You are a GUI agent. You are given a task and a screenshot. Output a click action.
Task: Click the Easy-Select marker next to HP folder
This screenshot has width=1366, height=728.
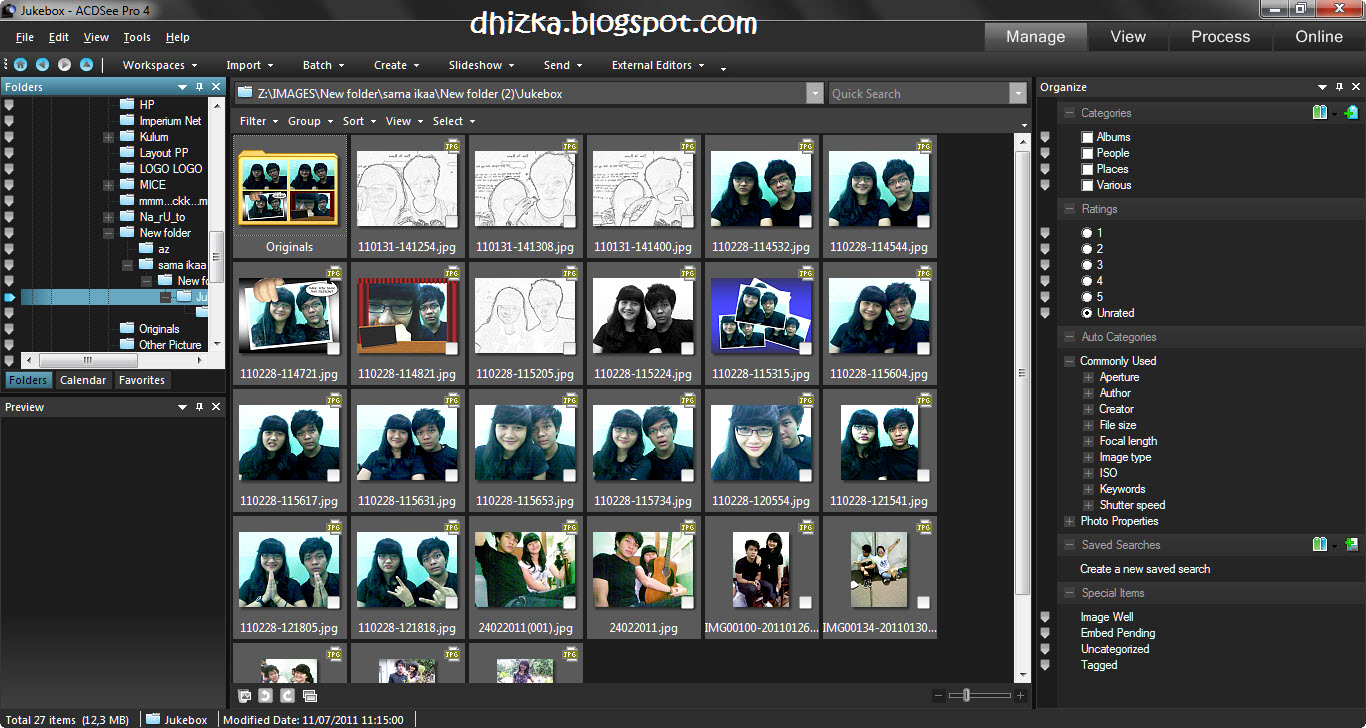coord(9,104)
